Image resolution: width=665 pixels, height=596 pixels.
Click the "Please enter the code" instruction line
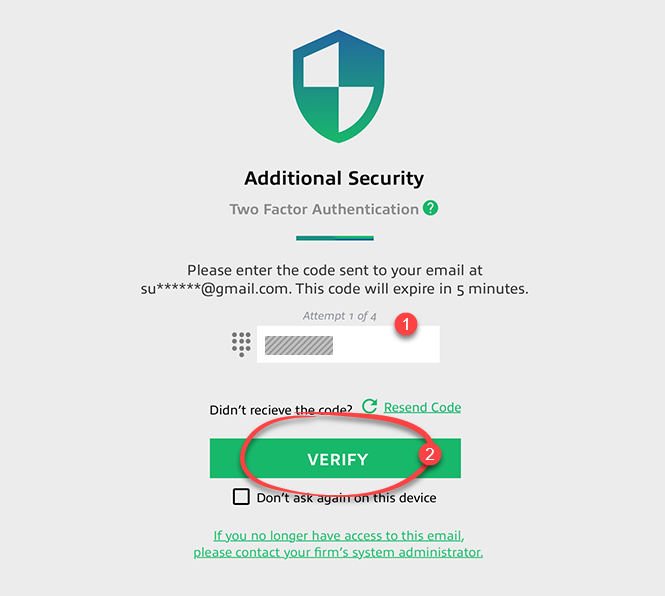335,270
